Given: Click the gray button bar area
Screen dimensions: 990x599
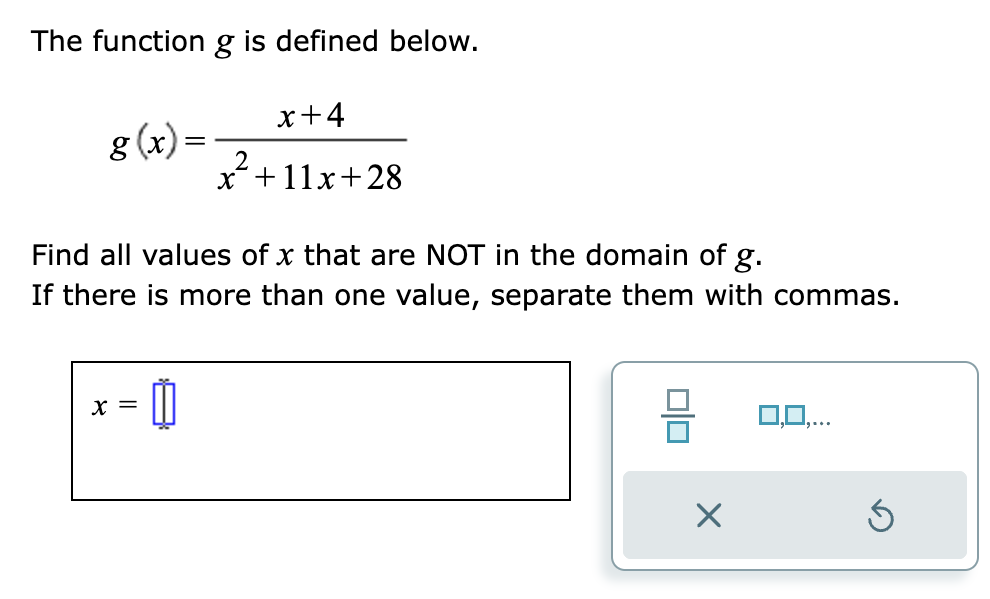Looking at the screenshot, I should click(x=793, y=517).
